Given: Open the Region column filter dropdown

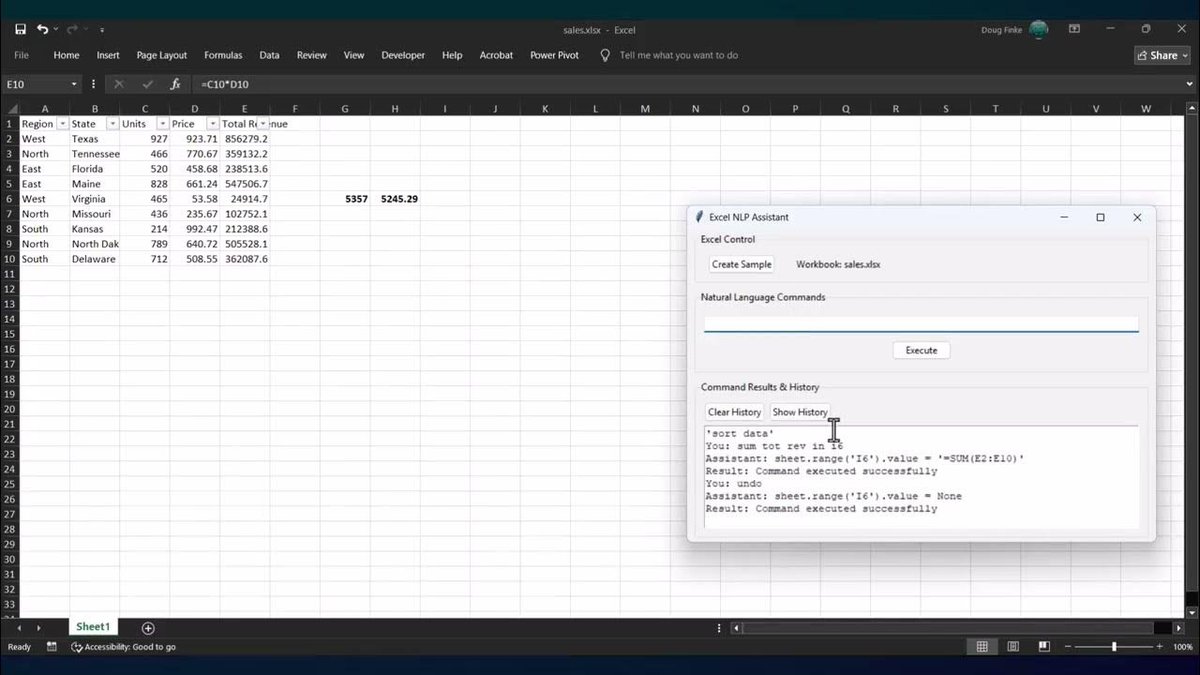Looking at the screenshot, I should pos(62,124).
